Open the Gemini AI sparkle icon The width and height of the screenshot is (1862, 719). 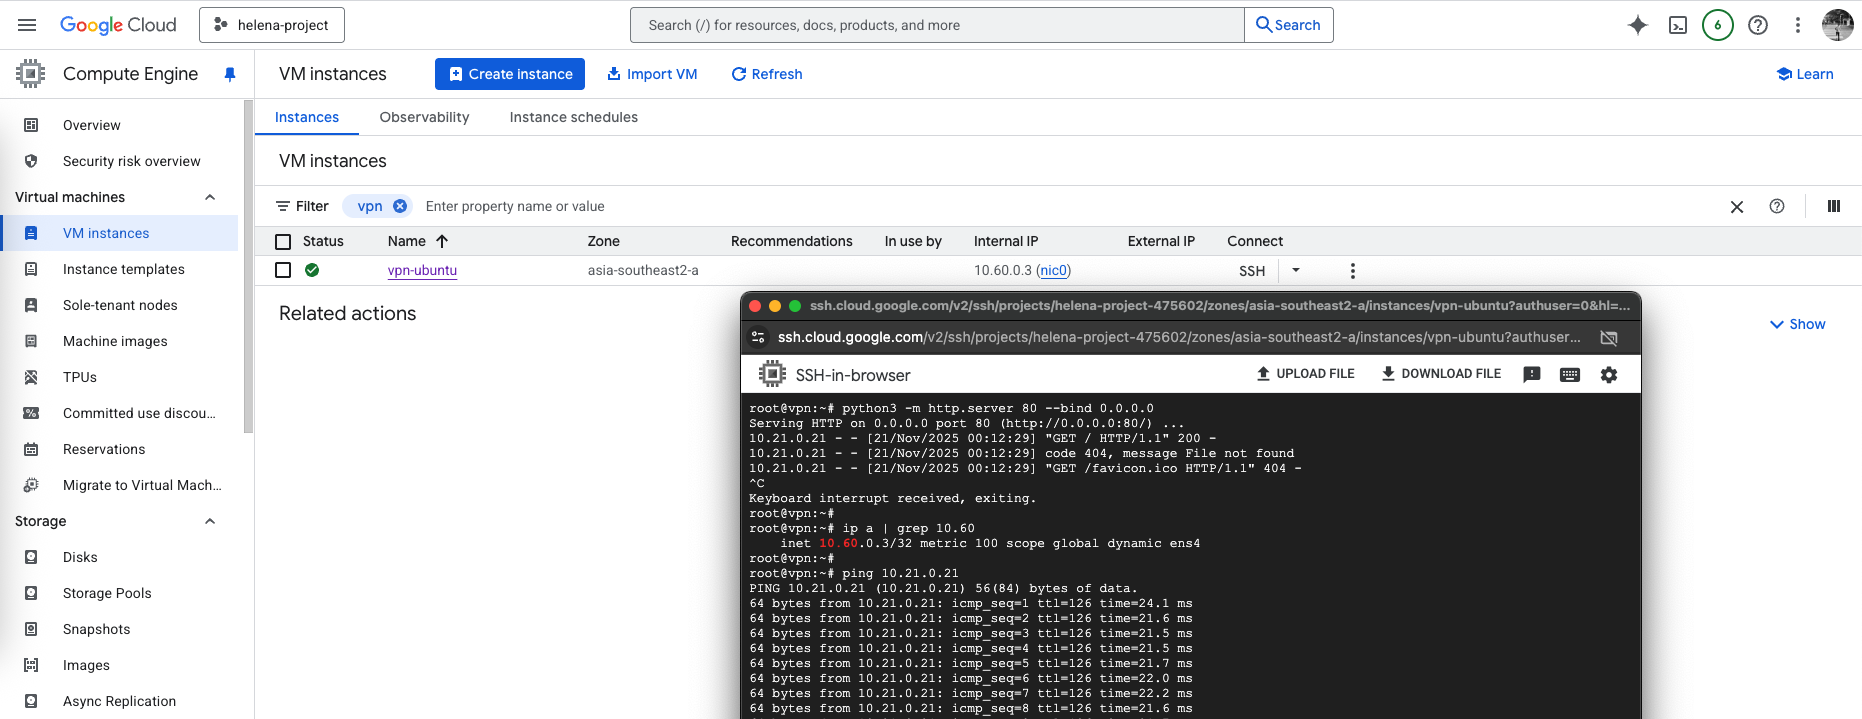pyautogui.click(x=1637, y=25)
